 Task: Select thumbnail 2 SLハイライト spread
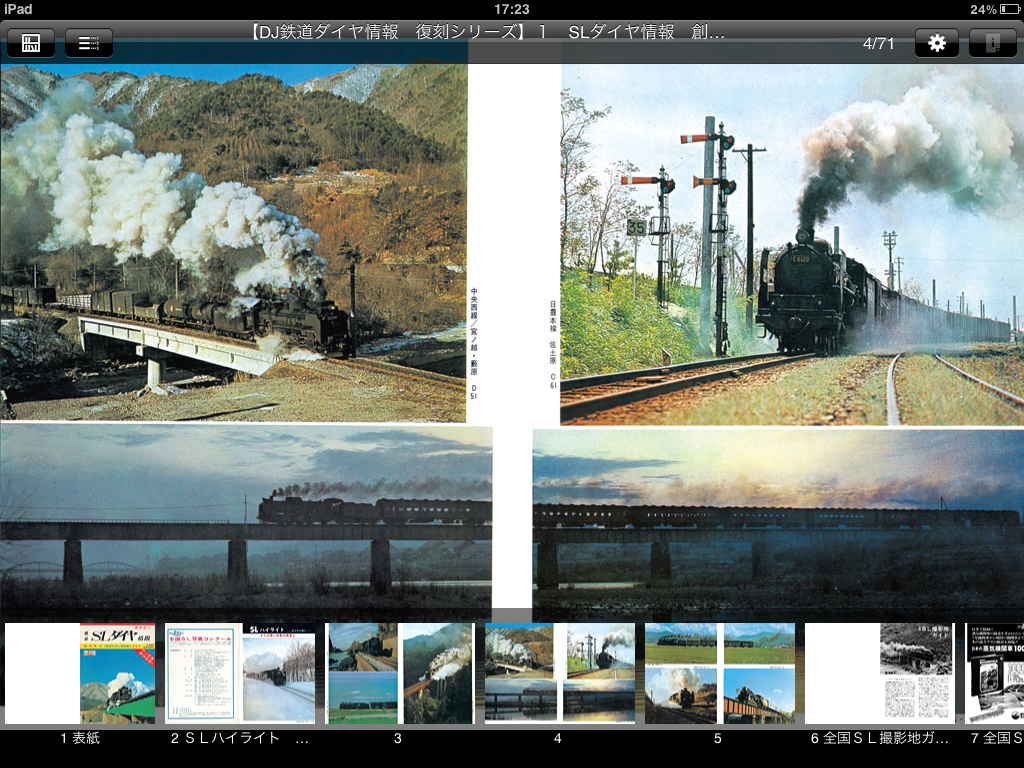240,673
